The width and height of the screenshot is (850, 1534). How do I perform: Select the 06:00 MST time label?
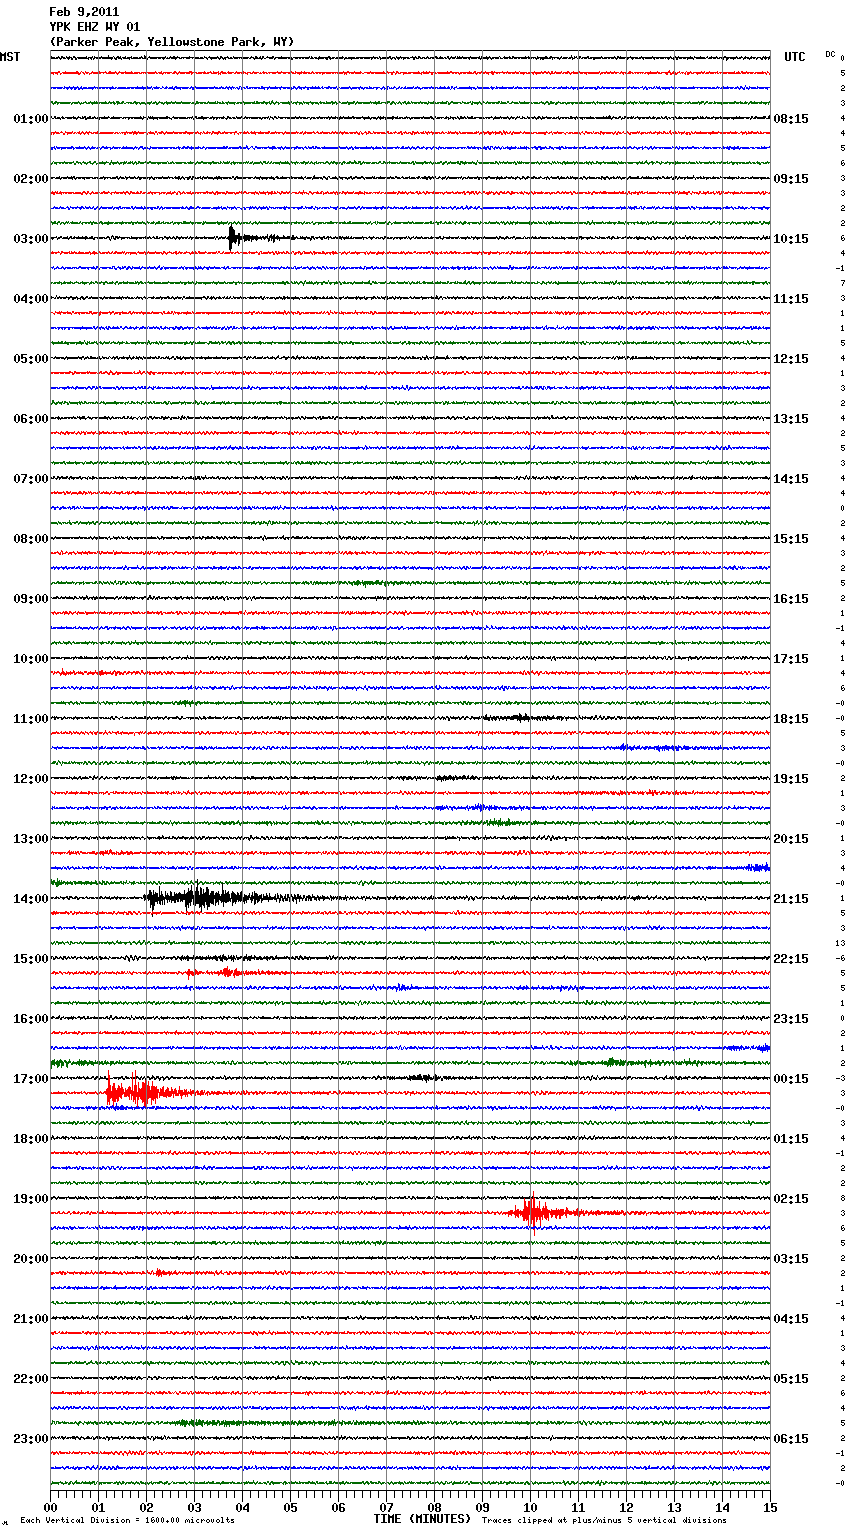click(31, 419)
